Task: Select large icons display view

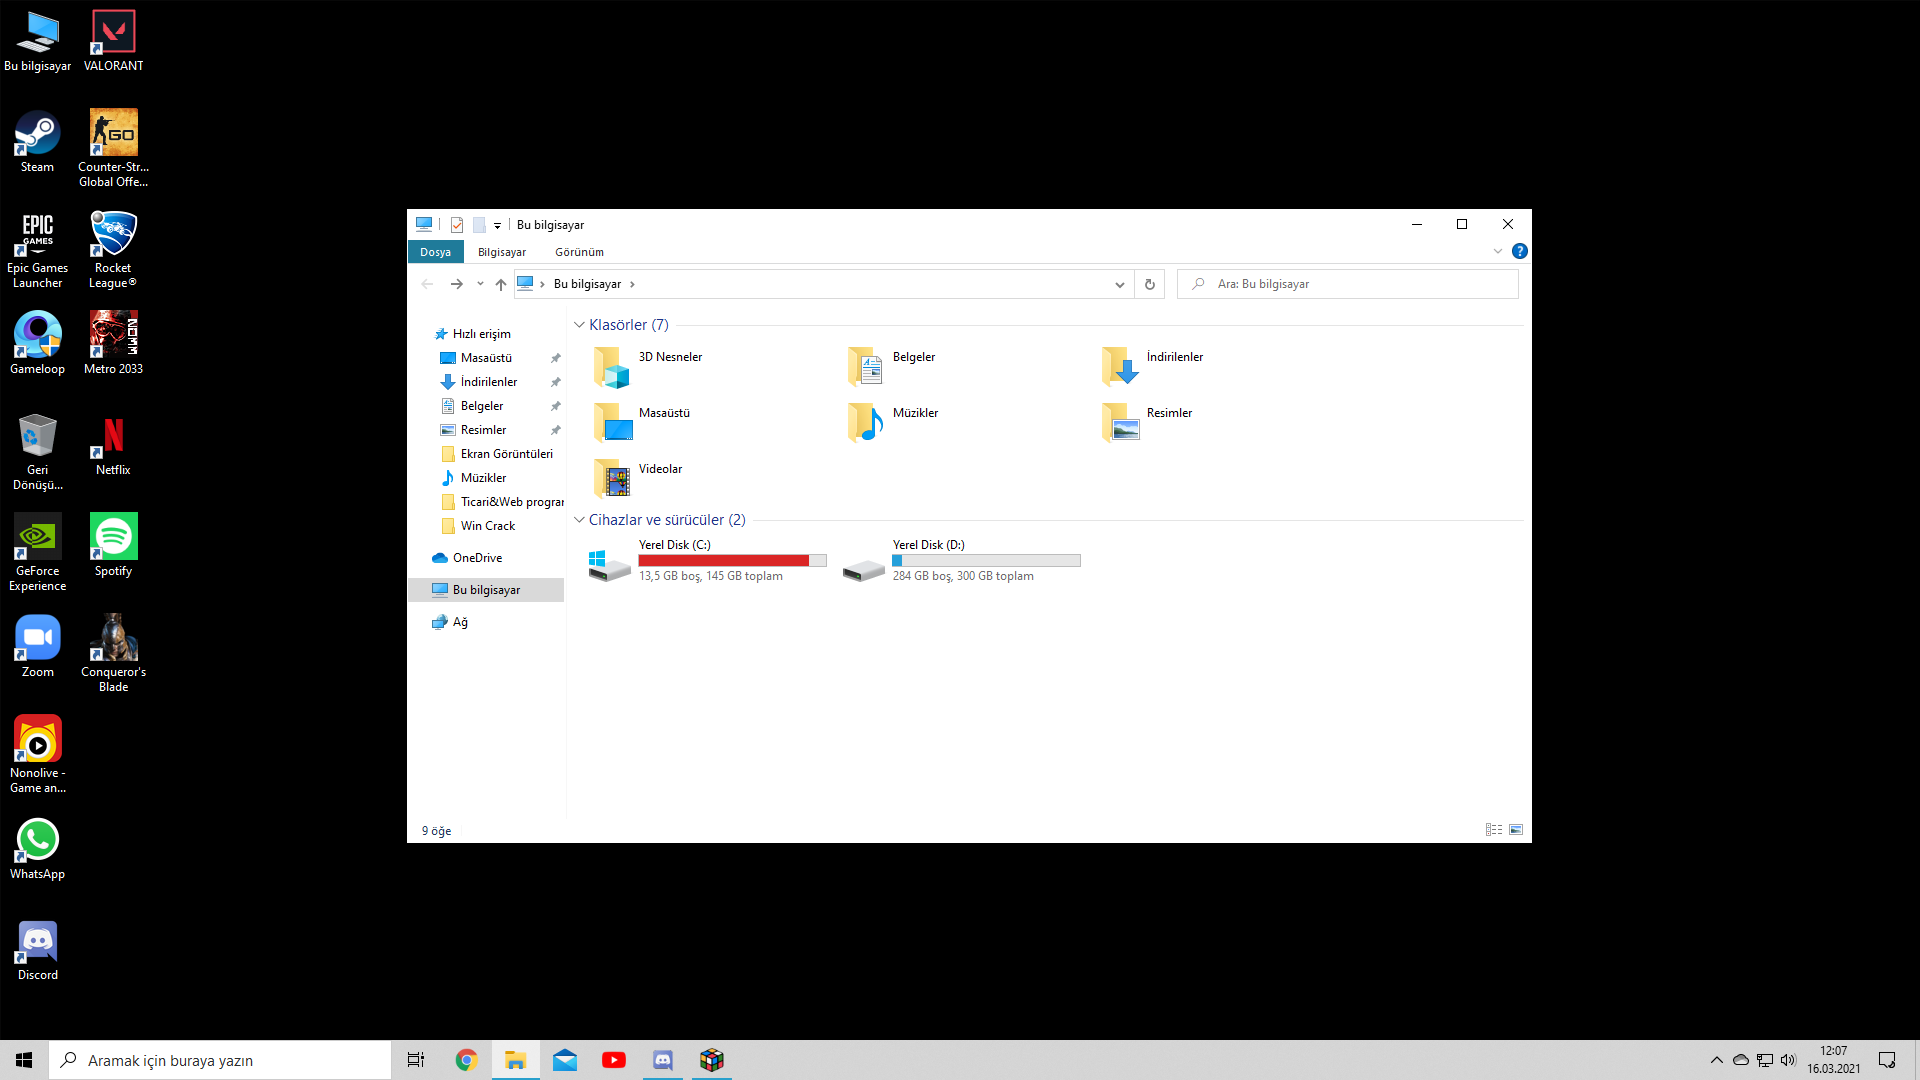Action: coord(1515,829)
